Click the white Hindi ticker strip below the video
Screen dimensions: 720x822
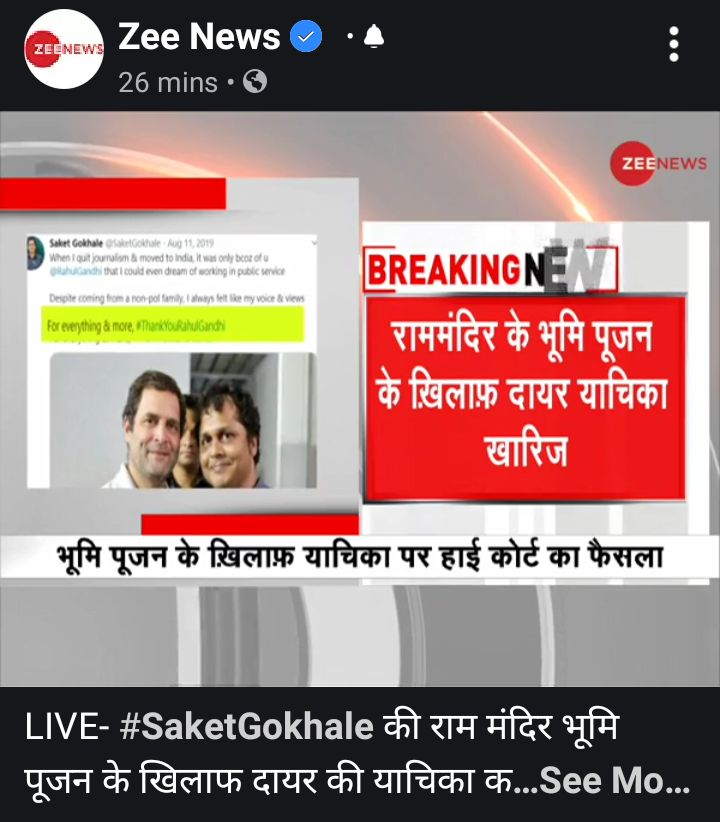pyautogui.click(x=360, y=557)
